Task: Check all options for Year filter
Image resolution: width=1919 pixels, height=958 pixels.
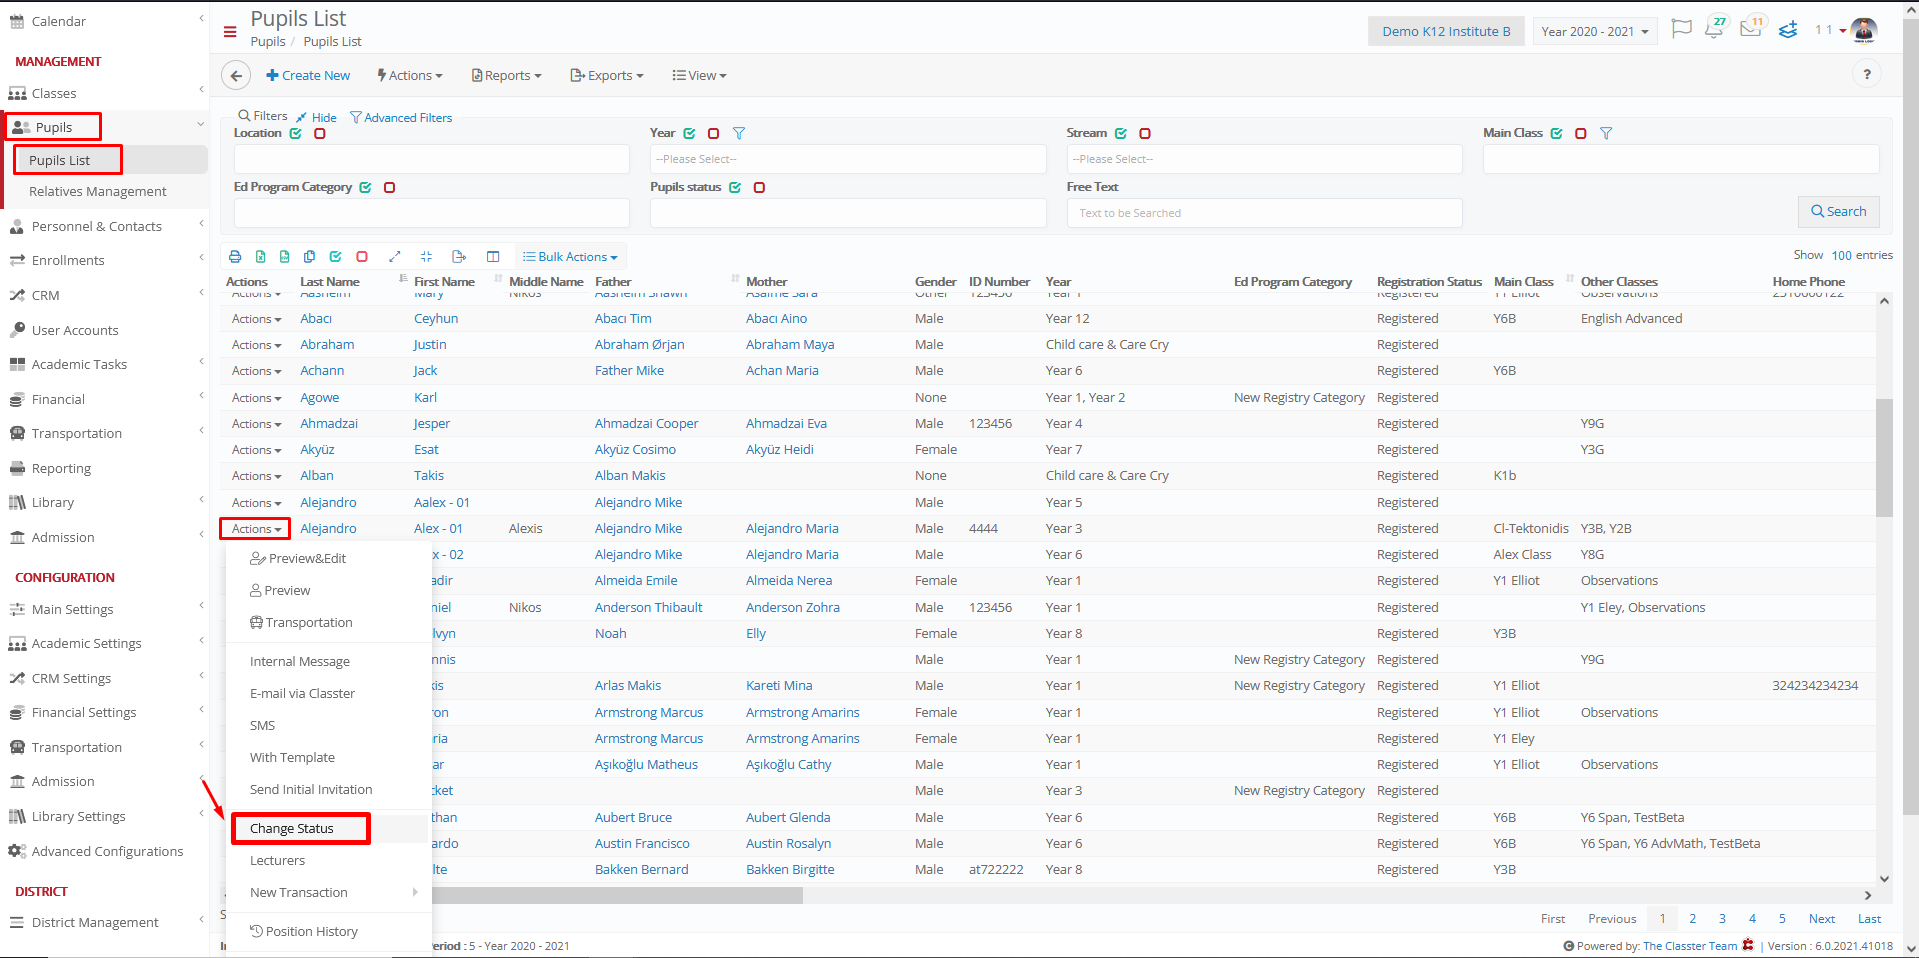Action: point(689,133)
